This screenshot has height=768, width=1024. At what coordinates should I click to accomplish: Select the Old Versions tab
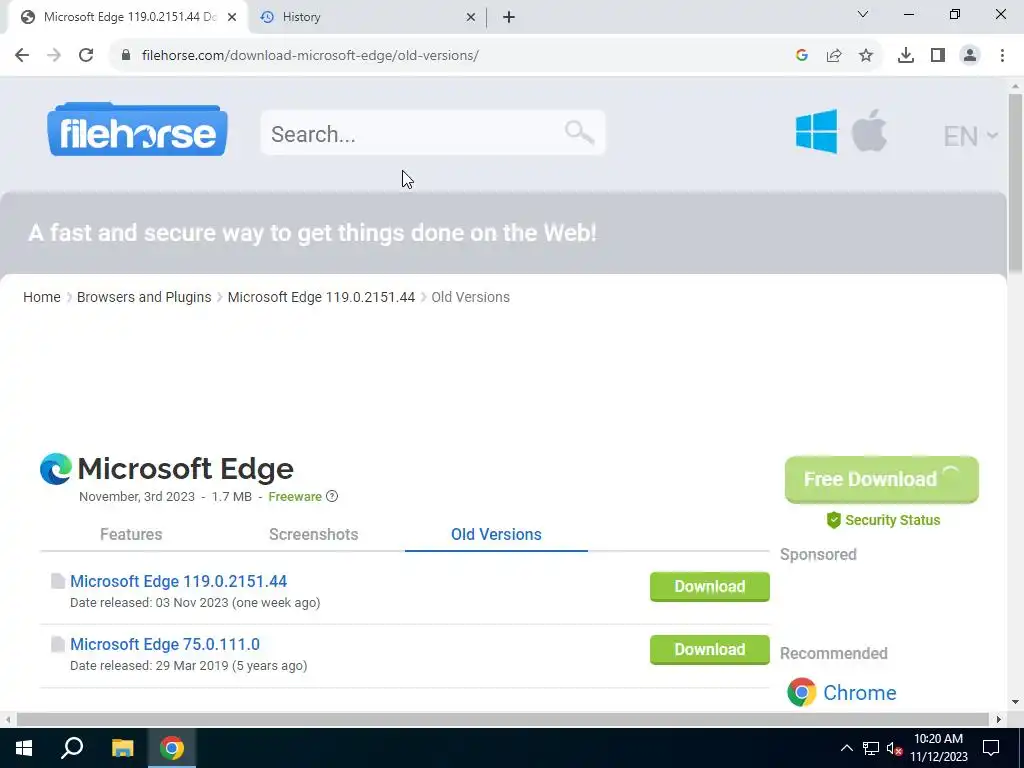(x=496, y=534)
